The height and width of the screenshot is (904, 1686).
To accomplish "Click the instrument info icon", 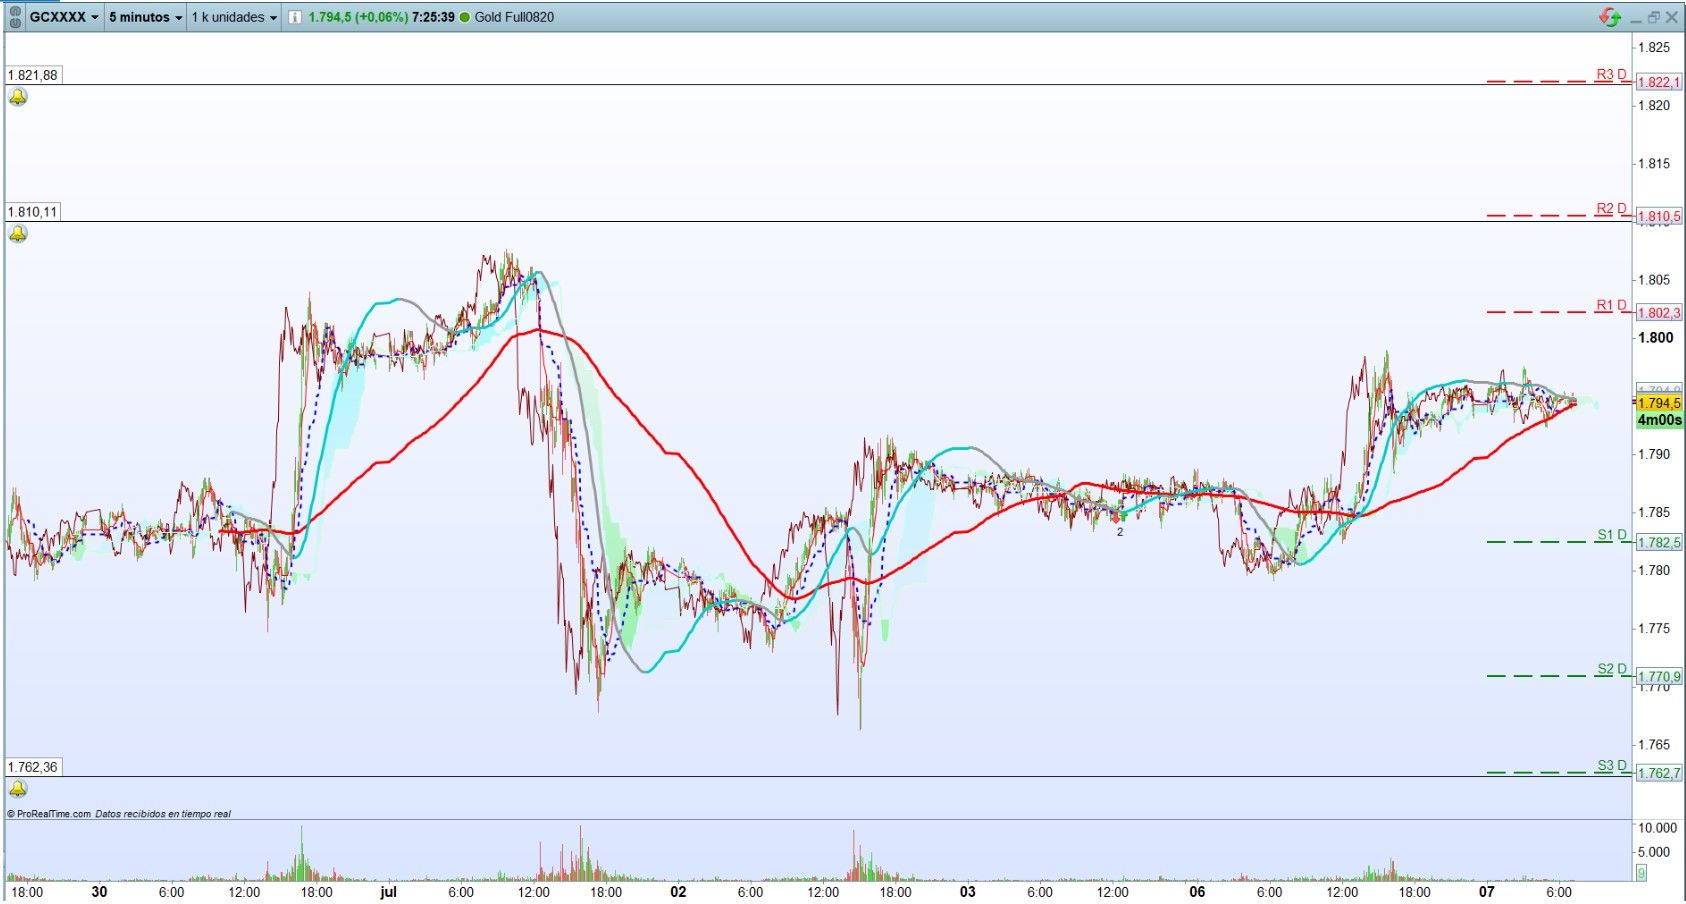I will [294, 17].
